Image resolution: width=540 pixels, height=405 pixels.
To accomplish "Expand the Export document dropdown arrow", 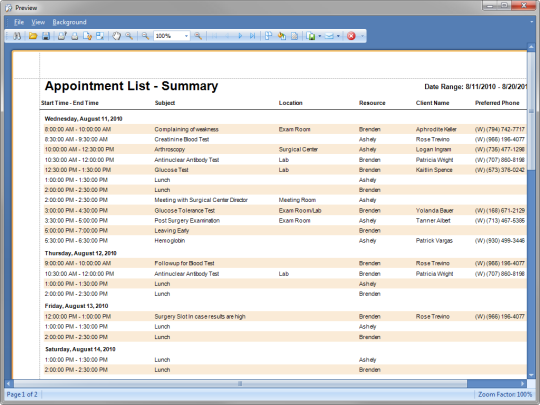I will coord(320,36).
